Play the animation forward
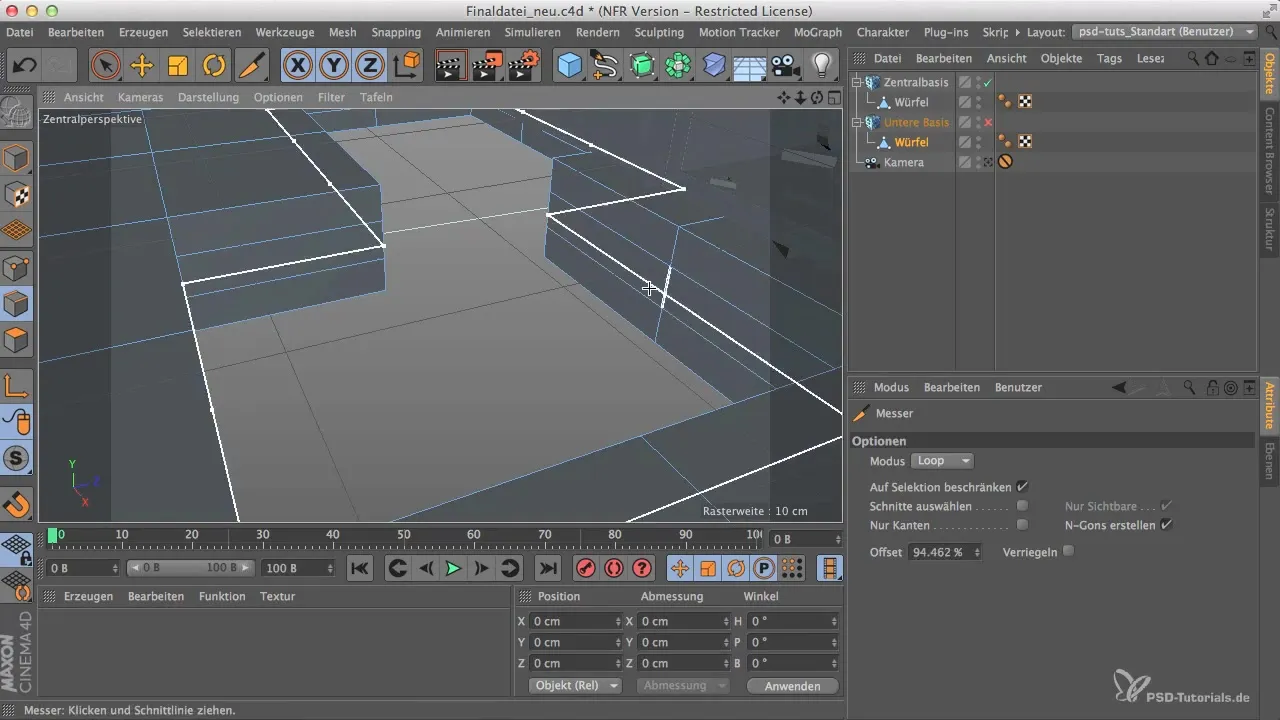1280x720 pixels. point(453,568)
